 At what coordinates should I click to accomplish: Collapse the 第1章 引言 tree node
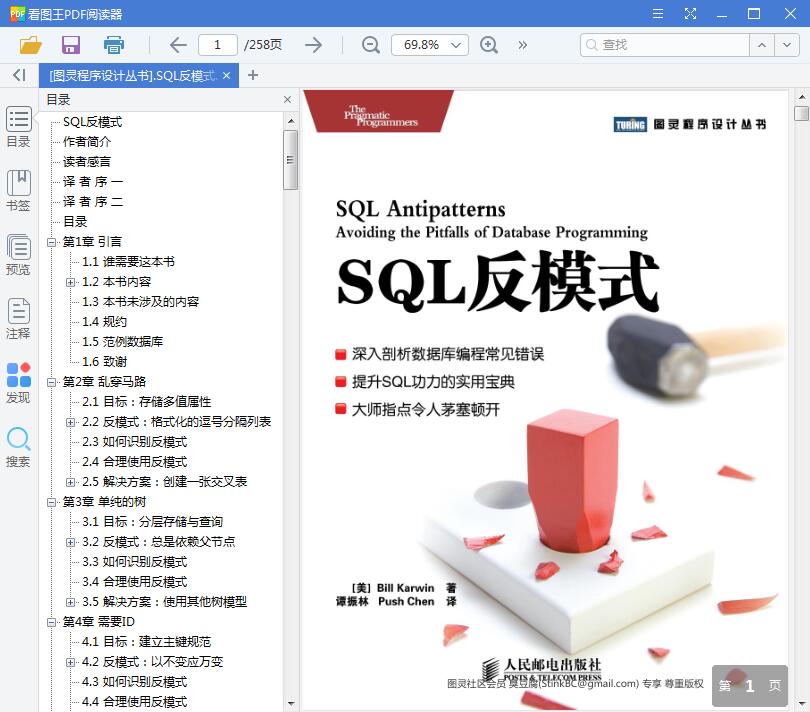(x=51, y=242)
